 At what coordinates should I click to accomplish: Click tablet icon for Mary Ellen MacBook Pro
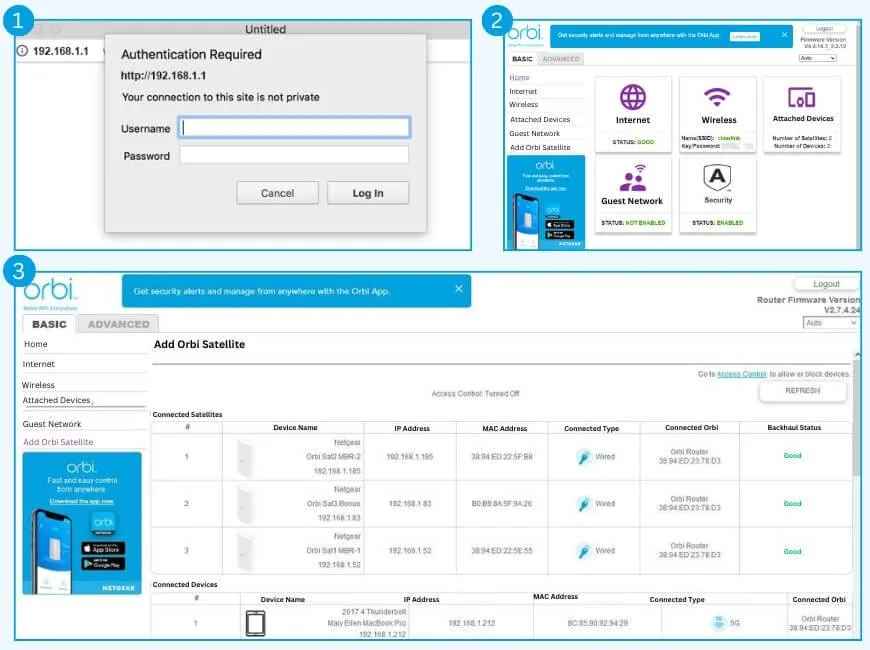255,623
